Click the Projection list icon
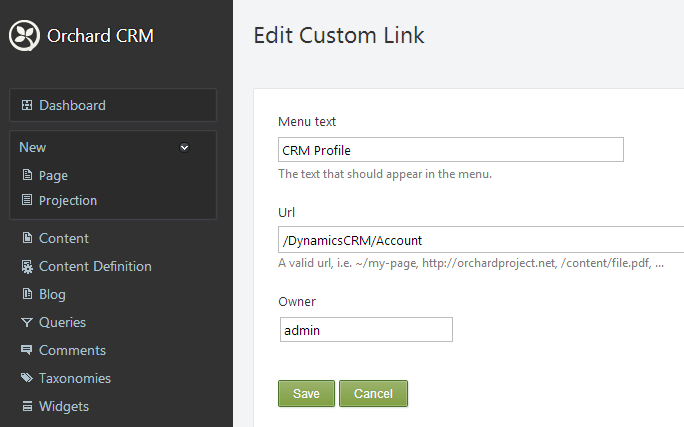The width and height of the screenshot is (684, 427). click(27, 200)
